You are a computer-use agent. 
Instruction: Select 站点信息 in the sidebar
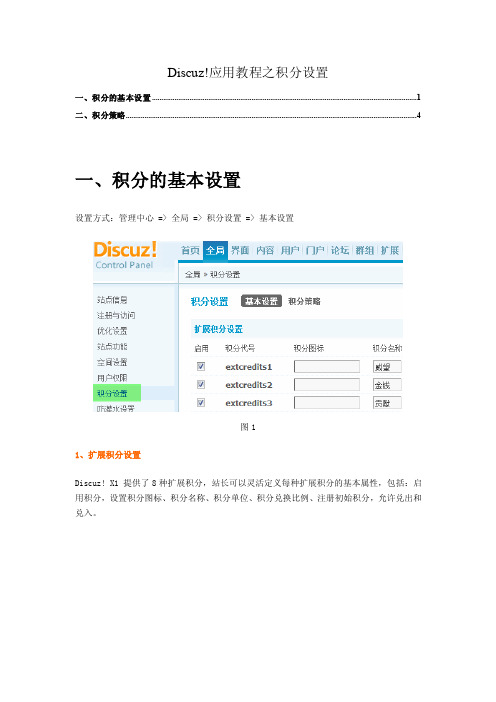coord(112,300)
